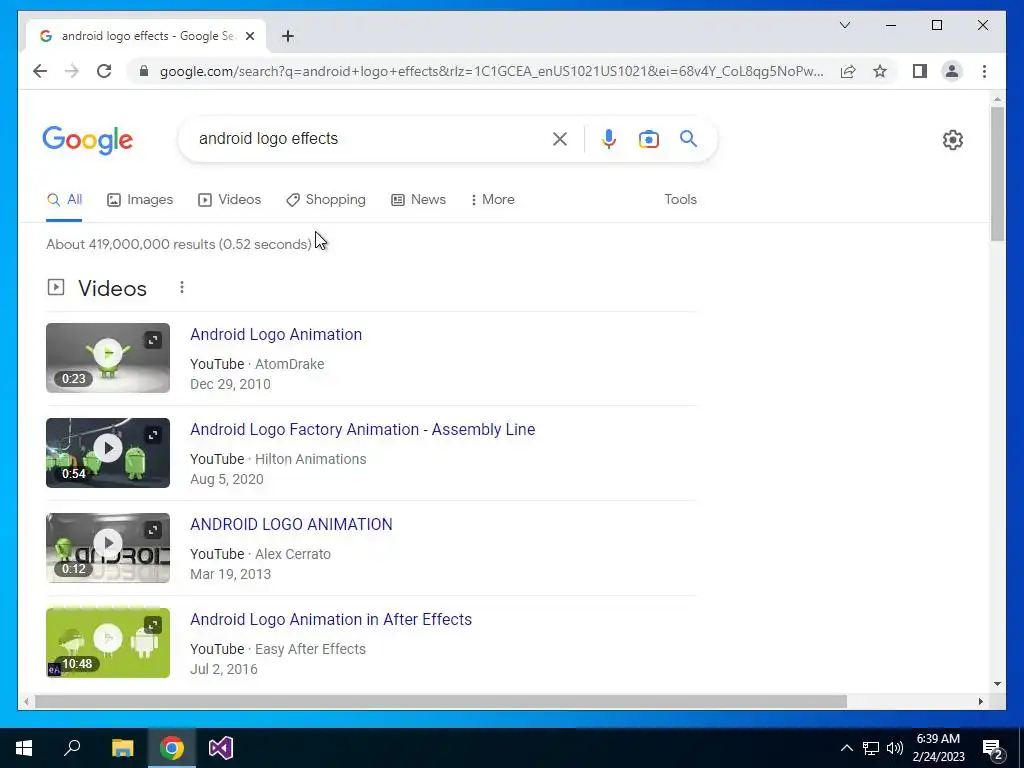This screenshot has height=768, width=1024.
Task: Open network status tray icon
Action: 871,748
